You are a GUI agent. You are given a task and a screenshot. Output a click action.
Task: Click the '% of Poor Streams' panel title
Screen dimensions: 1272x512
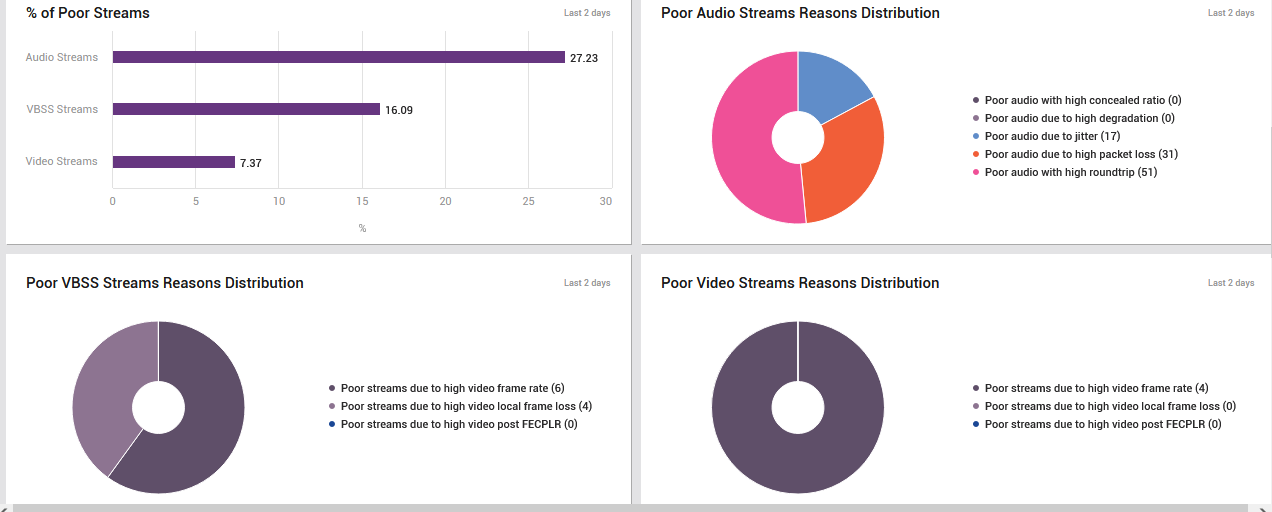[x=88, y=13]
